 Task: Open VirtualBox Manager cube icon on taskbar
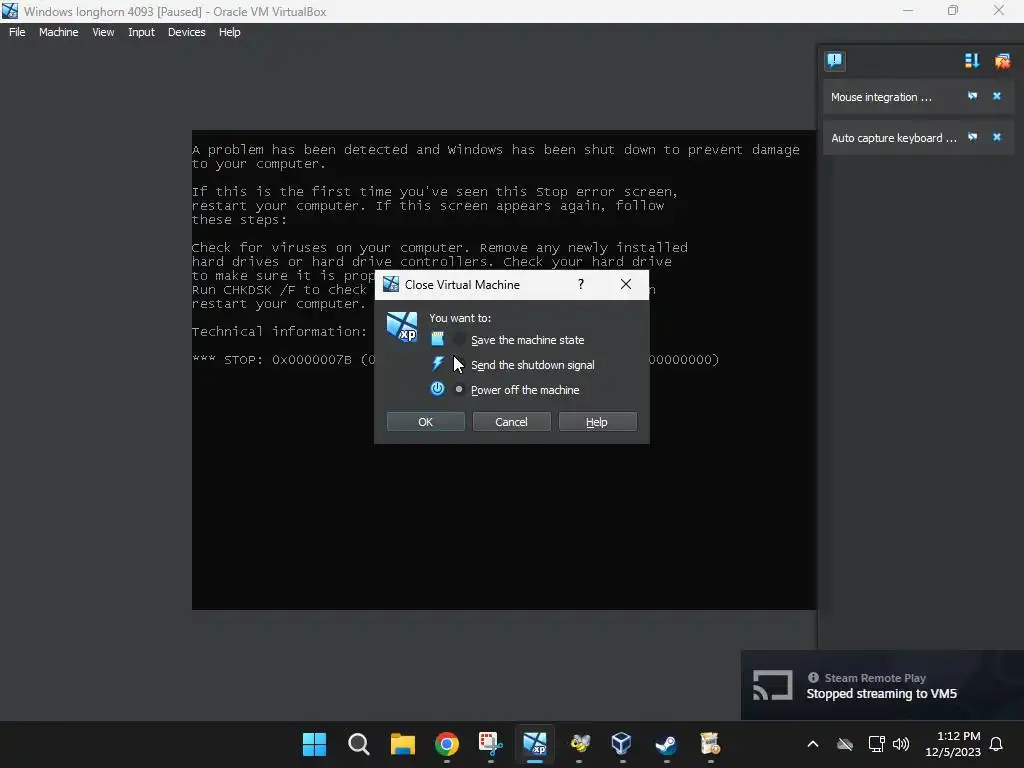coord(622,744)
